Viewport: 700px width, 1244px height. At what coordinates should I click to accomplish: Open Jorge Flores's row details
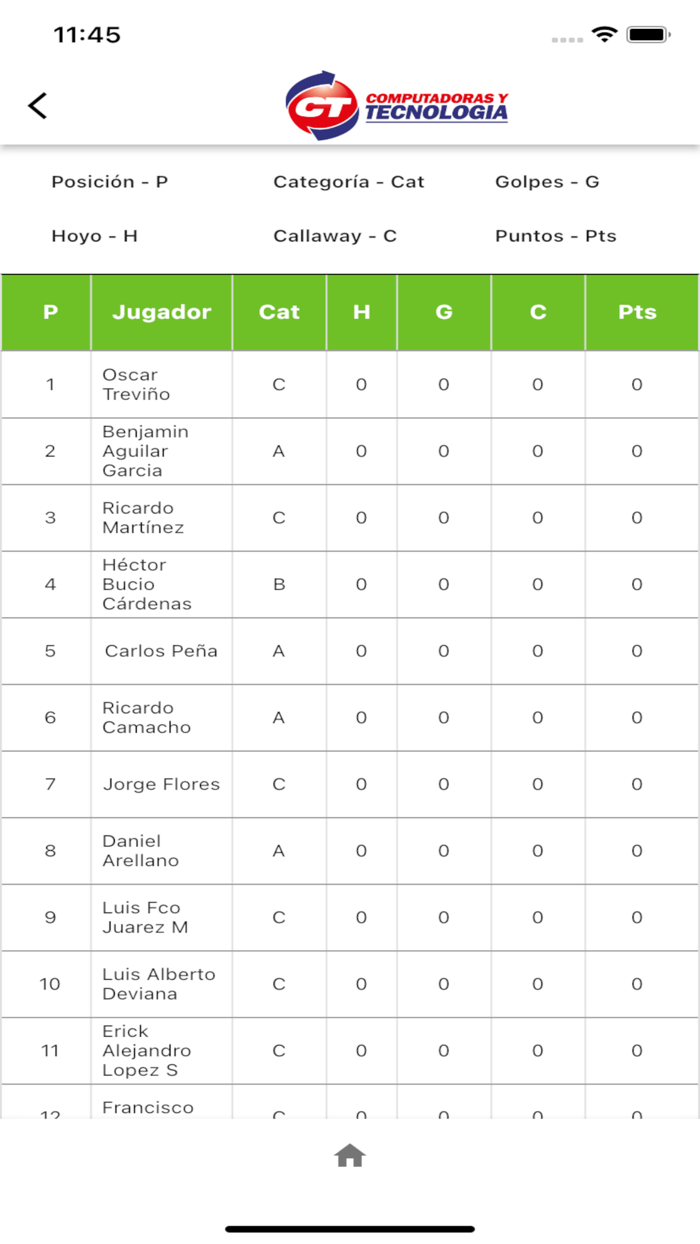click(x=161, y=784)
